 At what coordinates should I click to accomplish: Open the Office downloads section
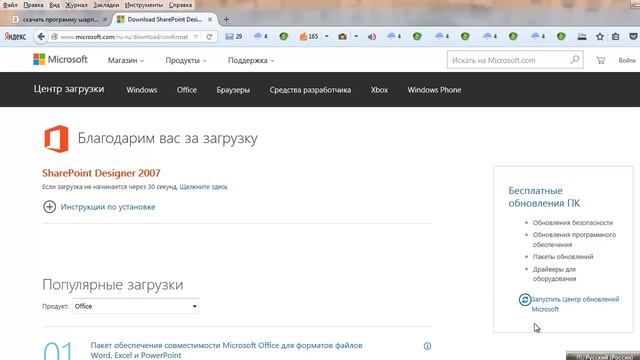point(187,90)
